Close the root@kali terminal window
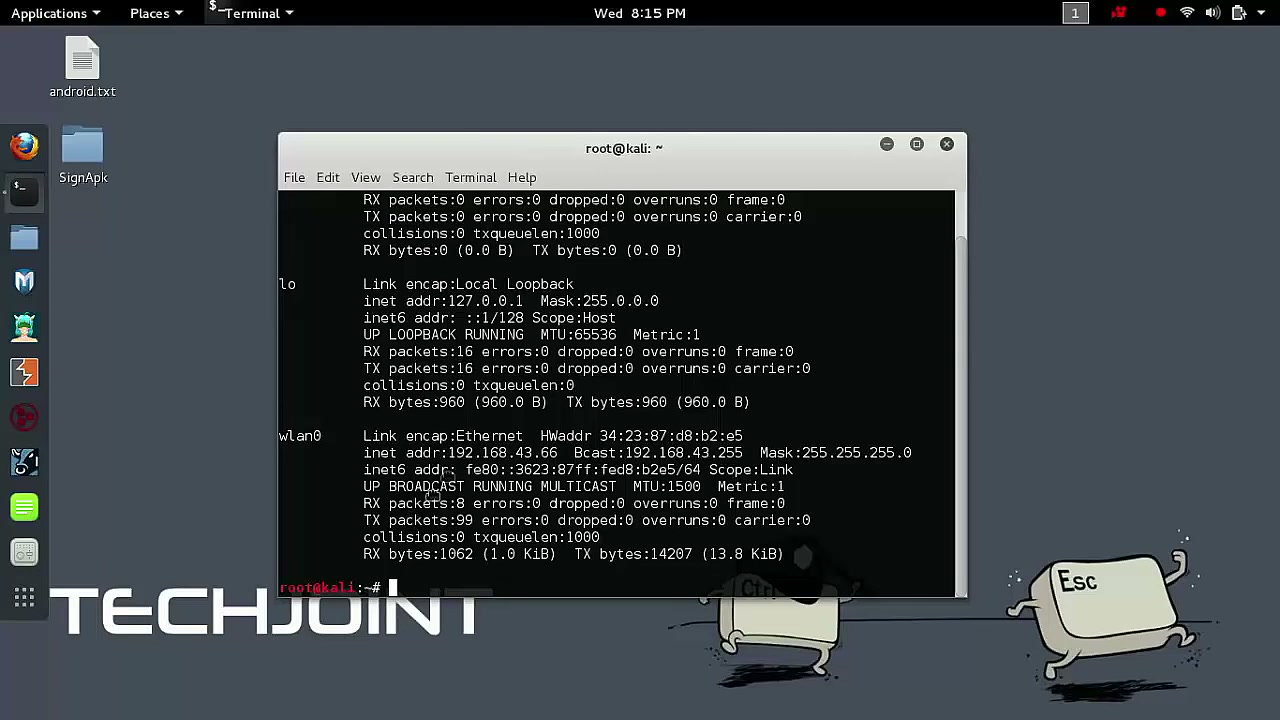The height and width of the screenshot is (720, 1280). click(x=946, y=144)
